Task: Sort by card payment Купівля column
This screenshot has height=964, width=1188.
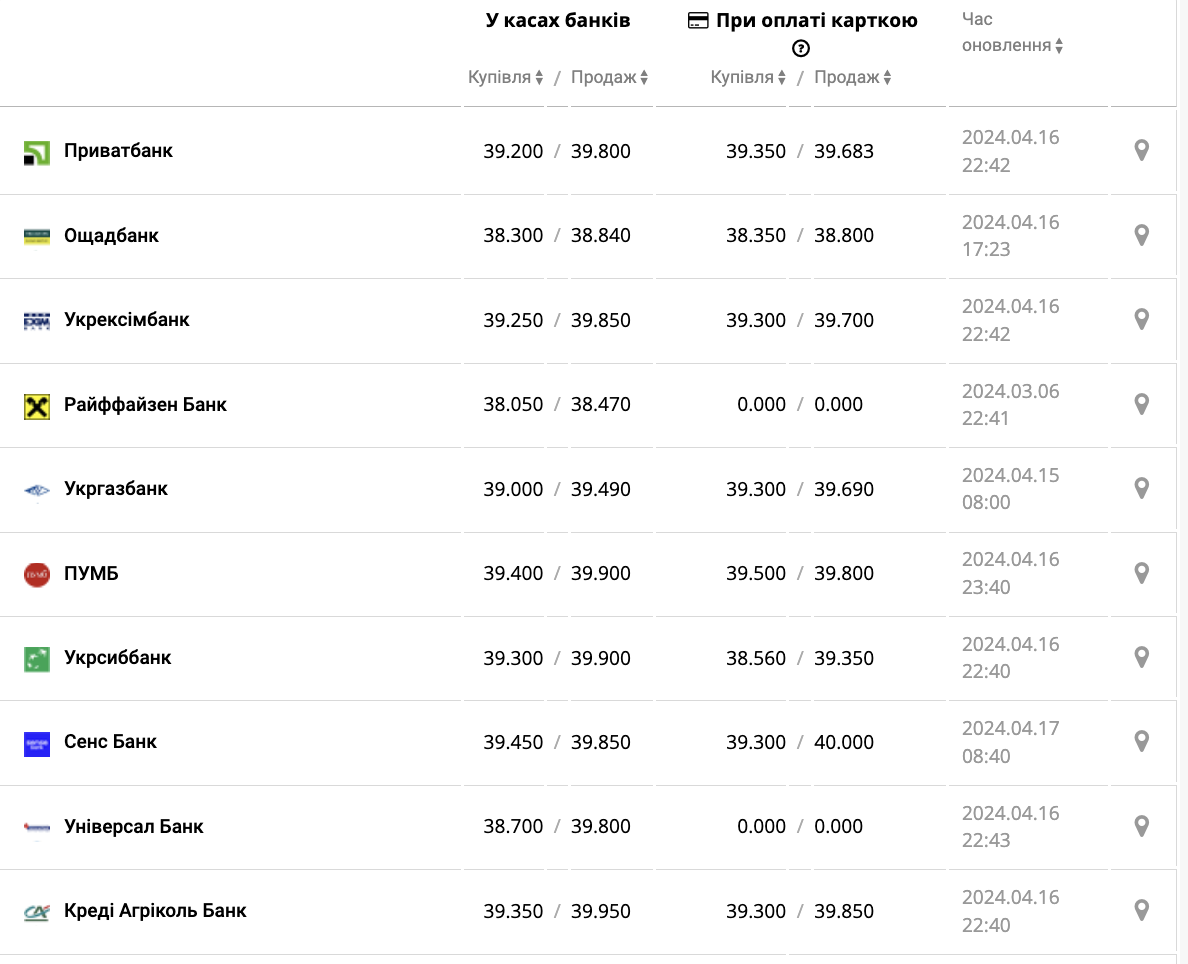Action: (x=749, y=77)
